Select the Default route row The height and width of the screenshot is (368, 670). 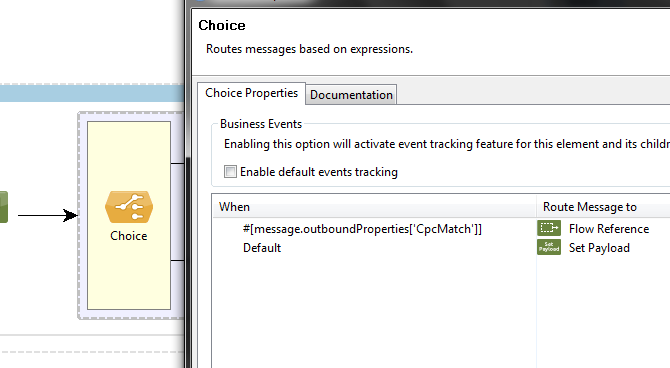coord(262,248)
